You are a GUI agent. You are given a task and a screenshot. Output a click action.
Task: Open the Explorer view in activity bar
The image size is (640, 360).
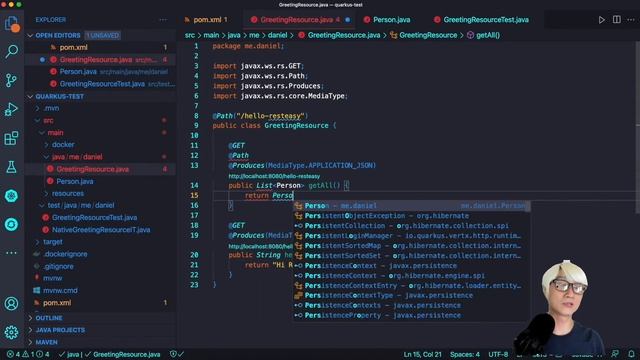pyautogui.click(x=11, y=24)
